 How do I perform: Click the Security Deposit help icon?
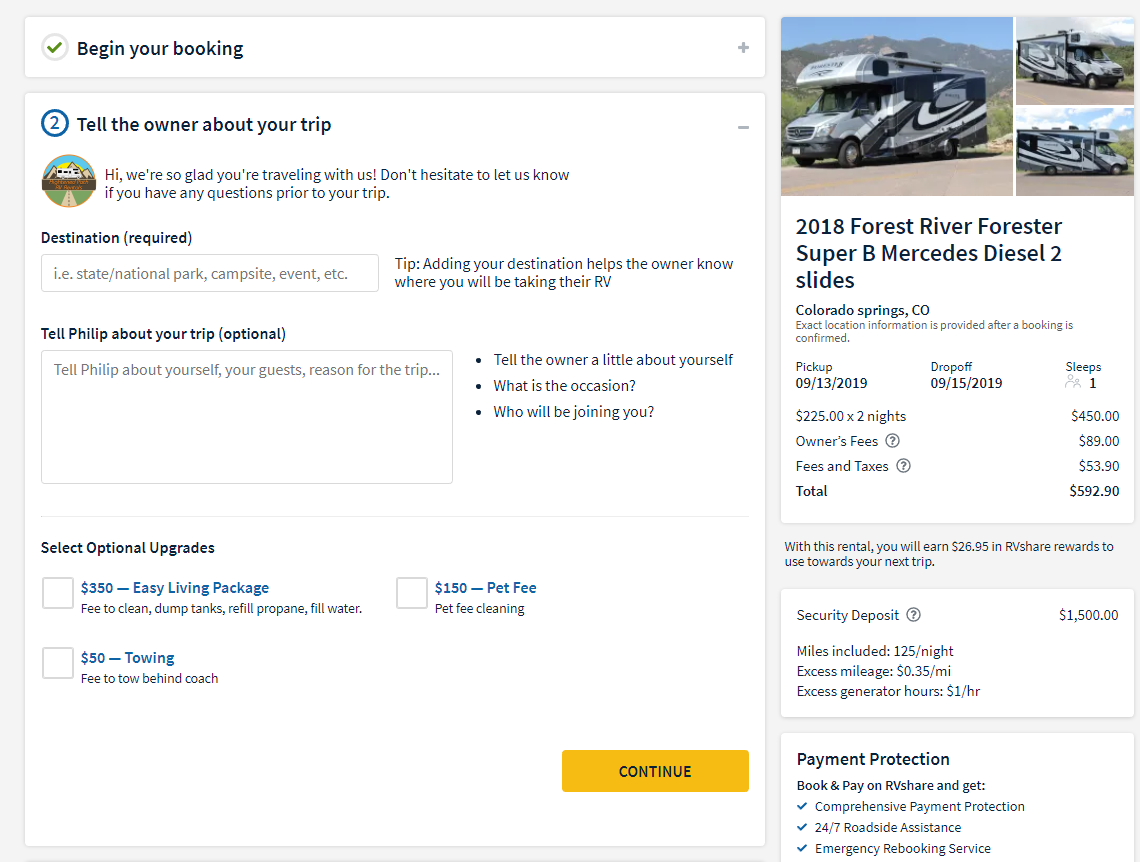[914, 615]
